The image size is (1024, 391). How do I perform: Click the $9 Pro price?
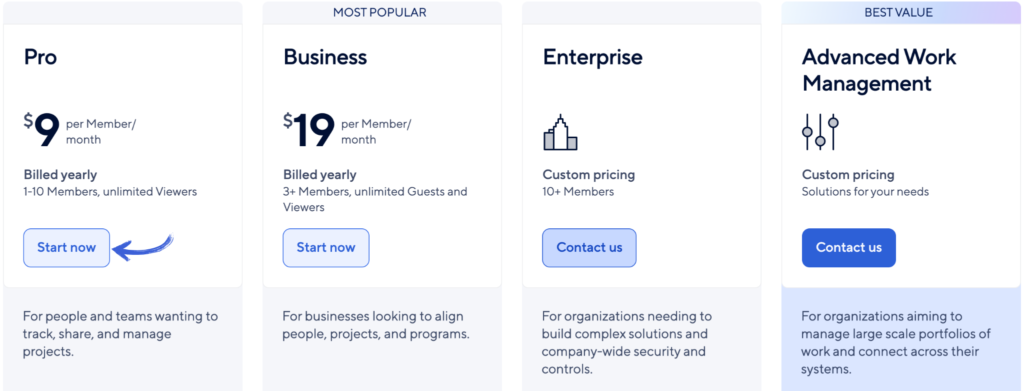click(42, 130)
